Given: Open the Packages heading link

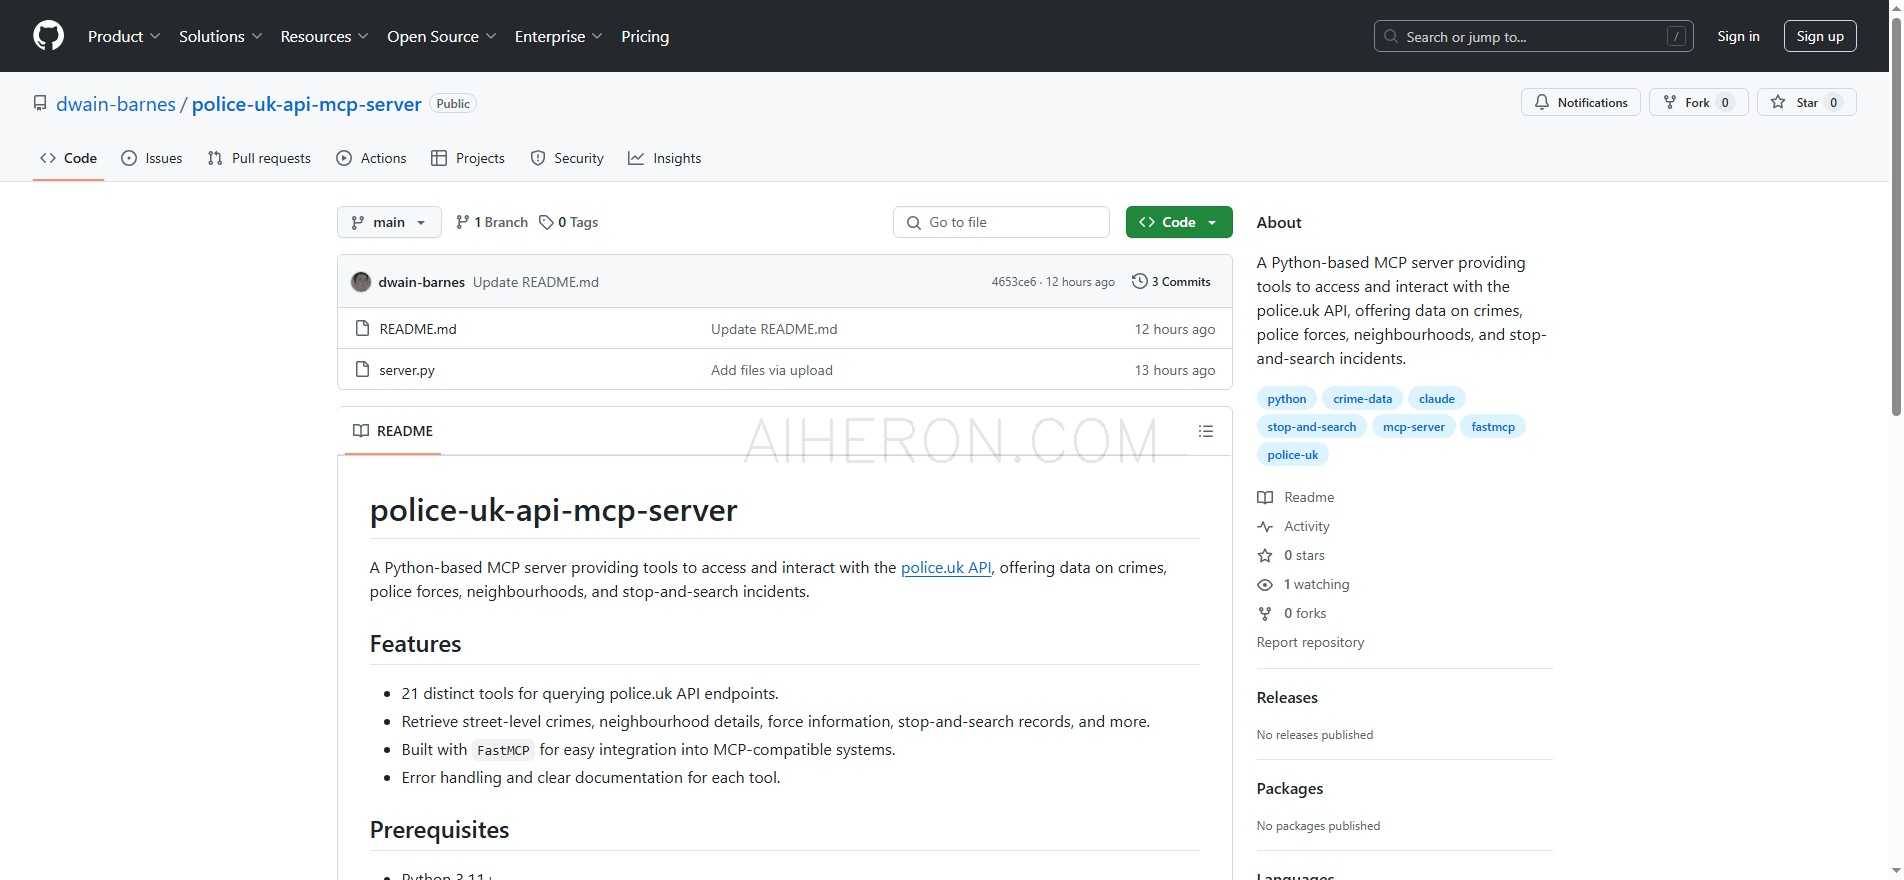Looking at the screenshot, I should click(1289, 788).
